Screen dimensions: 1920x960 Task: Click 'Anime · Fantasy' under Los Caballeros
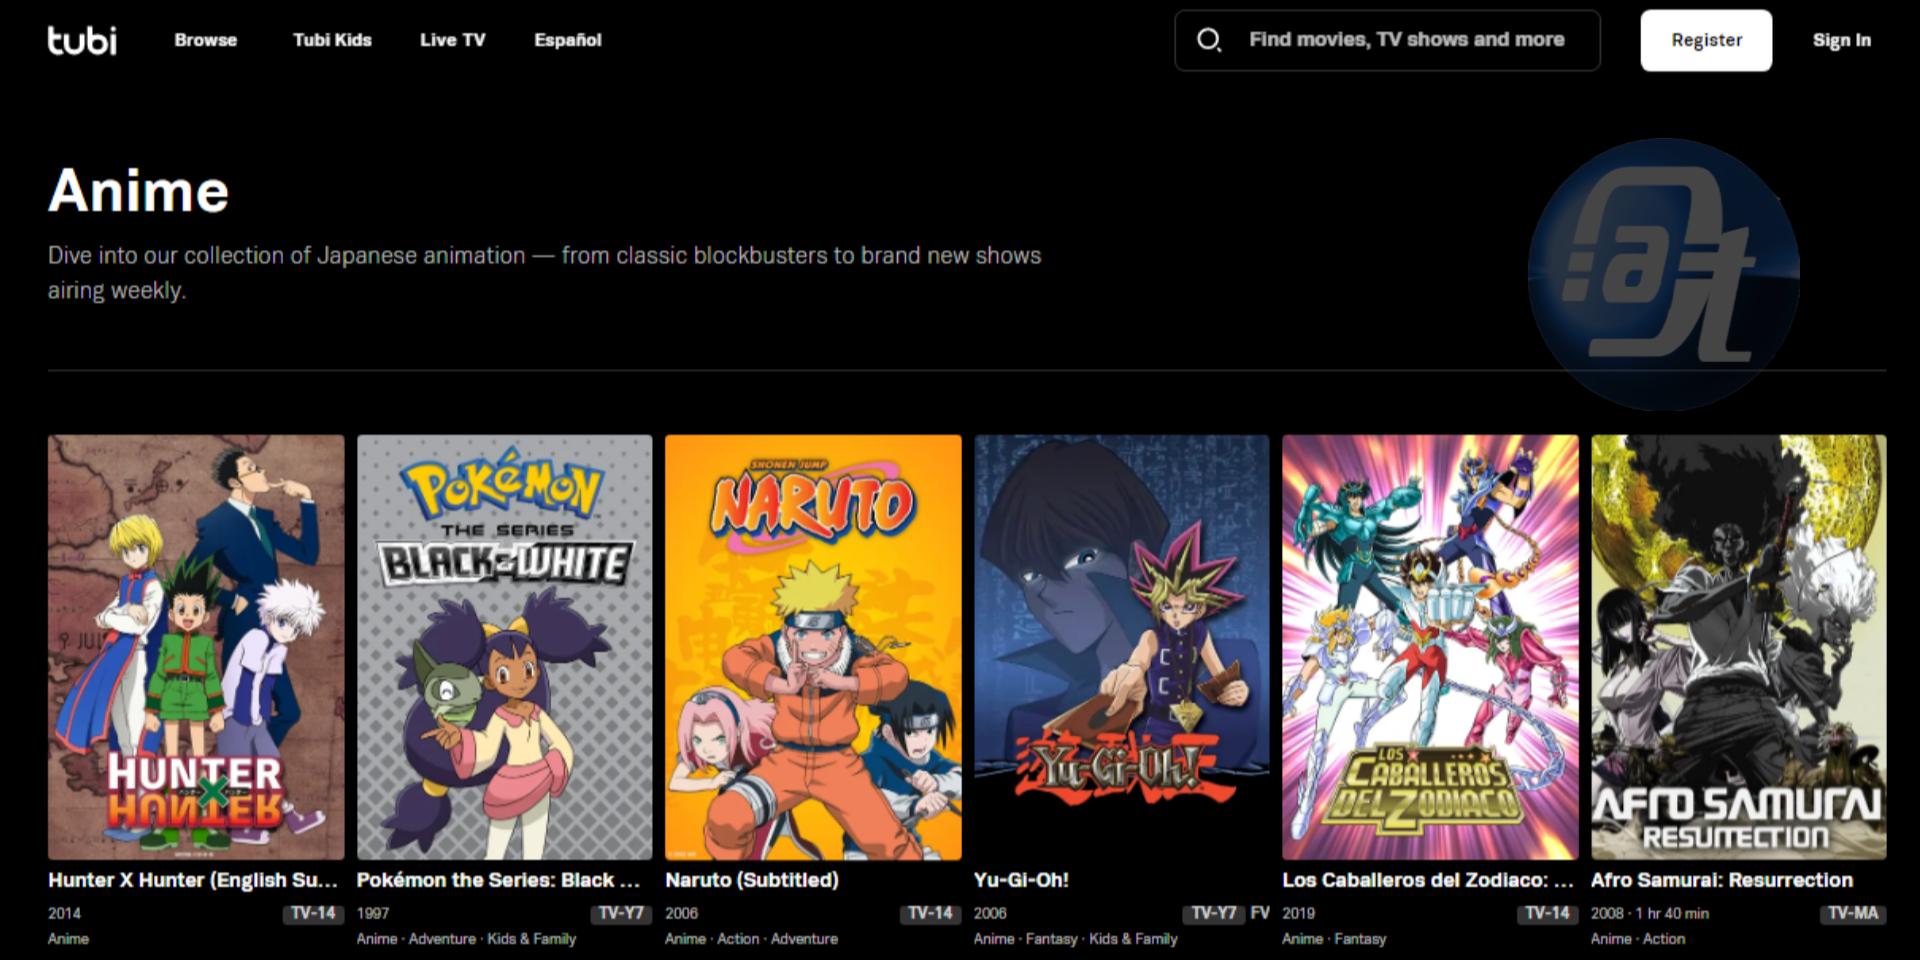[x=1334, y=939]
